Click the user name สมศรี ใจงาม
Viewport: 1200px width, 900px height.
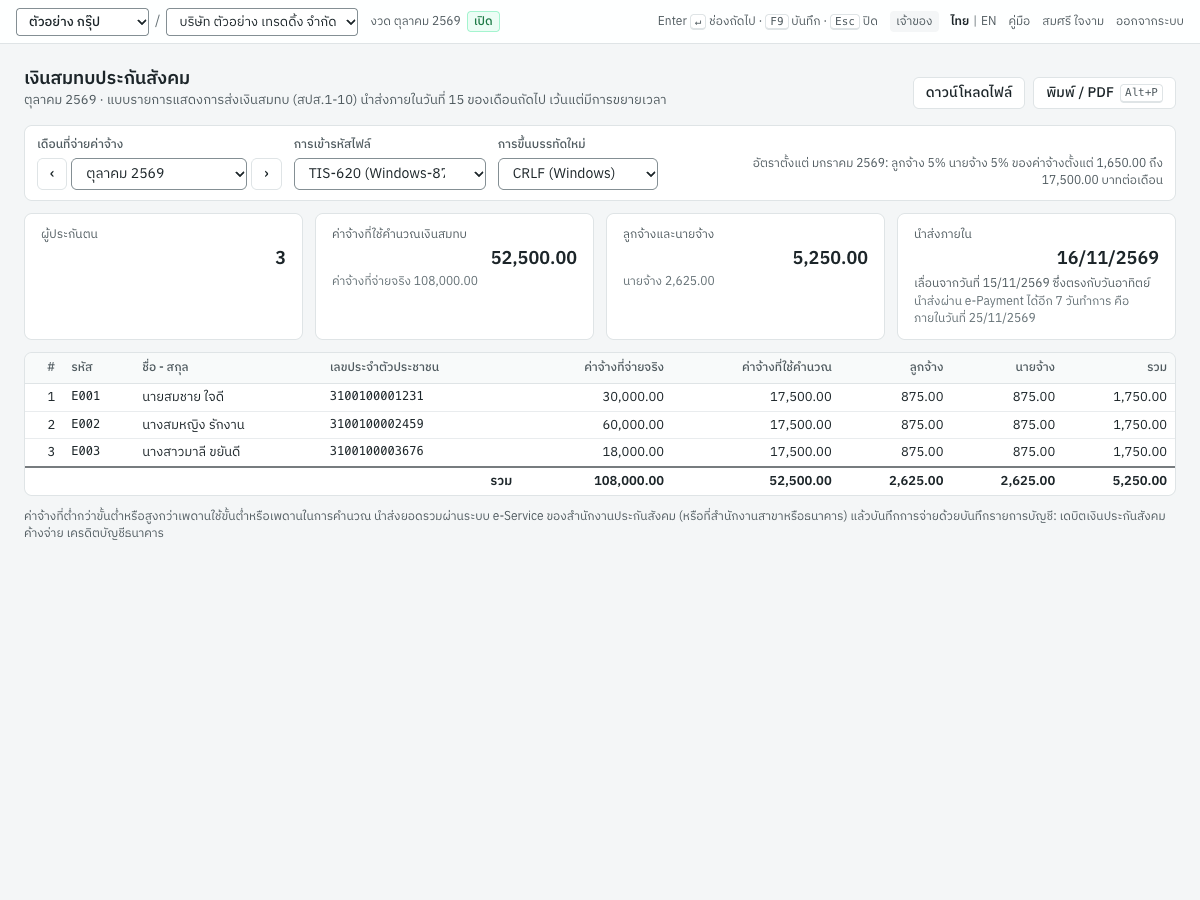coord(1073,21)
